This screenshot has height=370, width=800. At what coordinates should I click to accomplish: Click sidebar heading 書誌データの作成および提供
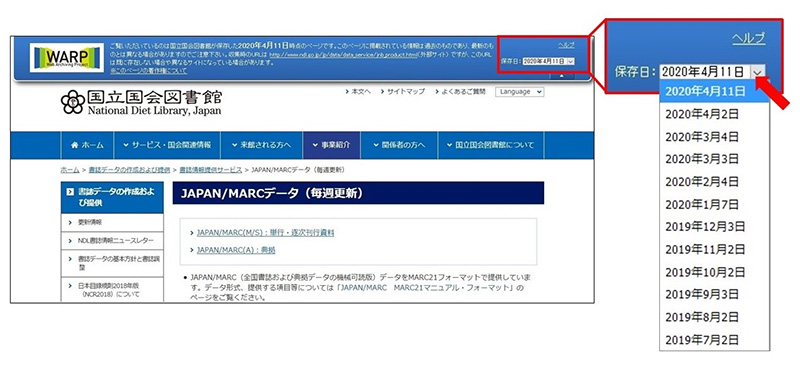(x=112, y=198)
